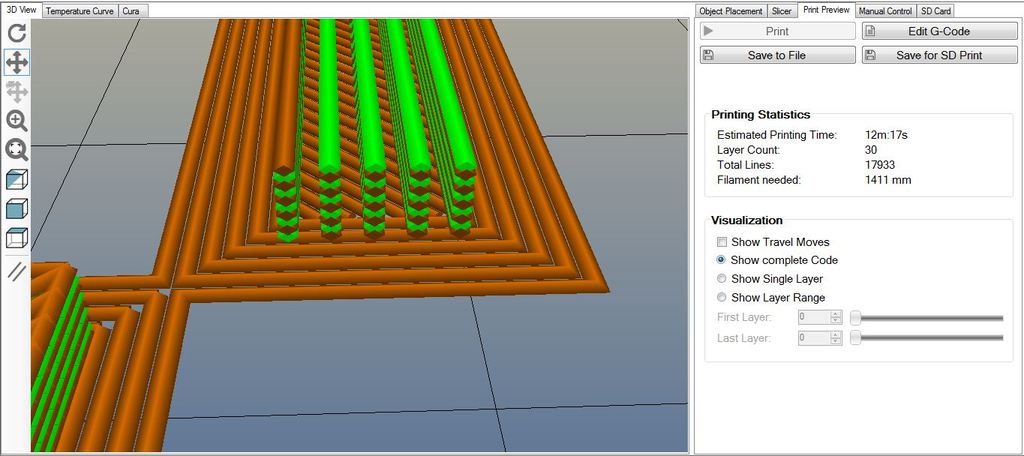Click the Filament needed label

pos(758,180)
